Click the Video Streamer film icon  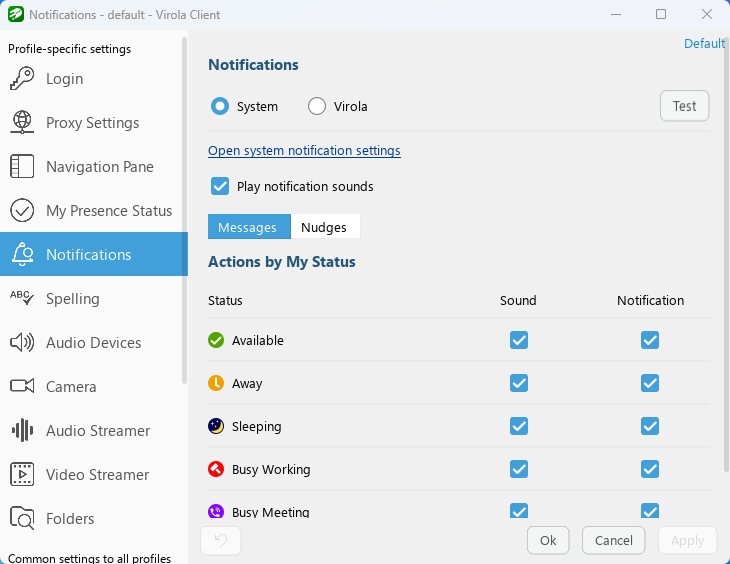pos(22,474)
